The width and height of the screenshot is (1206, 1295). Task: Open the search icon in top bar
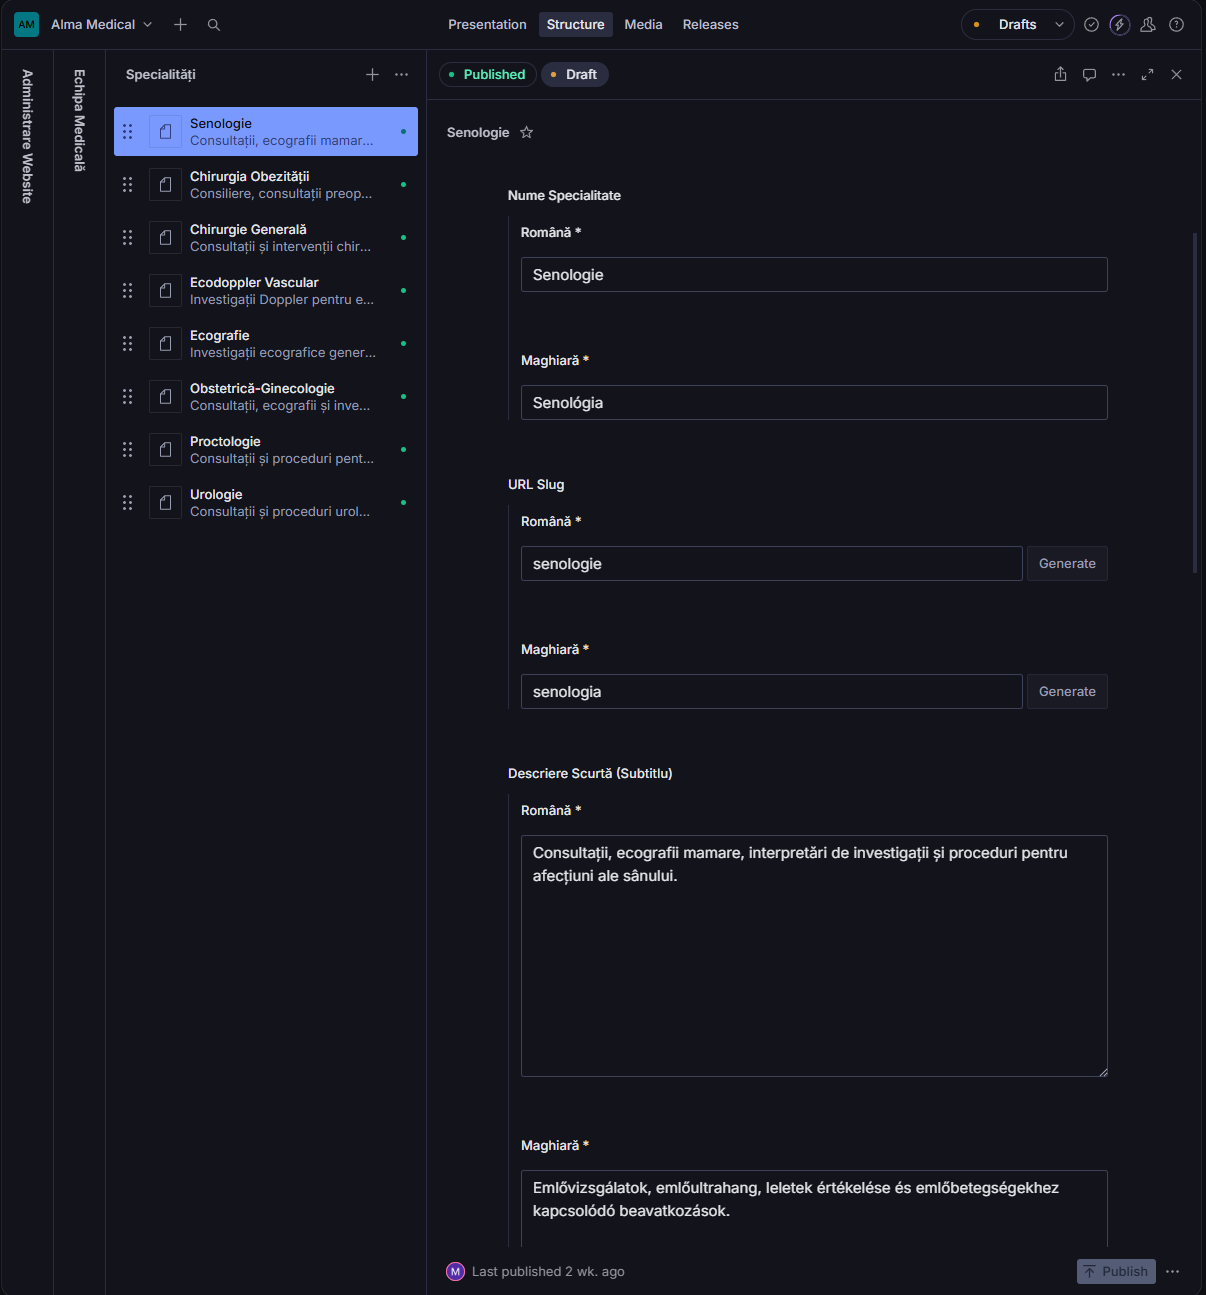214,24
